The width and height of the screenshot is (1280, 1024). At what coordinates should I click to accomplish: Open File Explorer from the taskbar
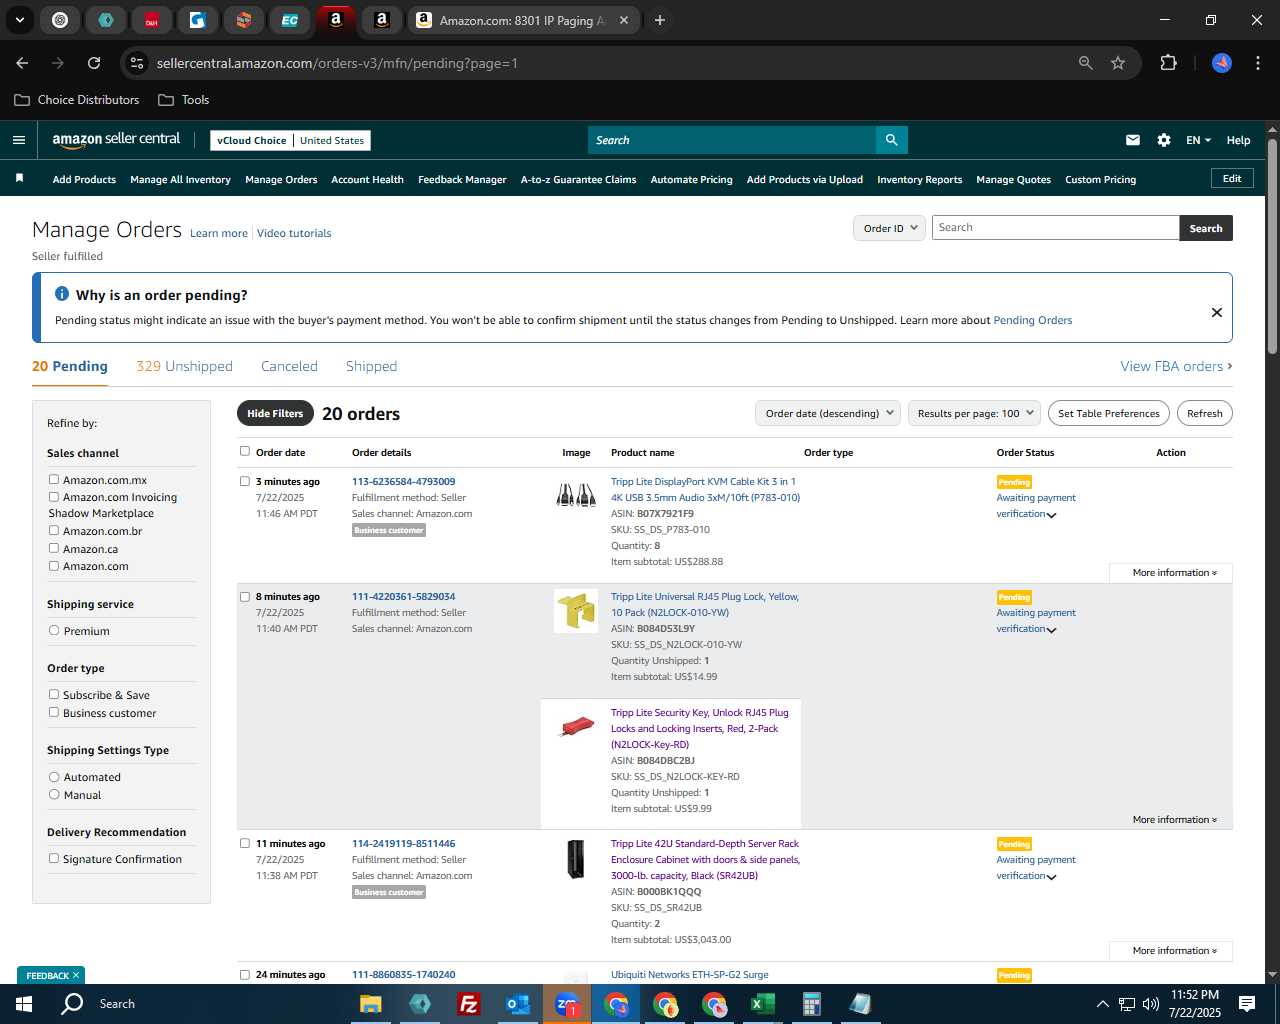(371, 1004)
